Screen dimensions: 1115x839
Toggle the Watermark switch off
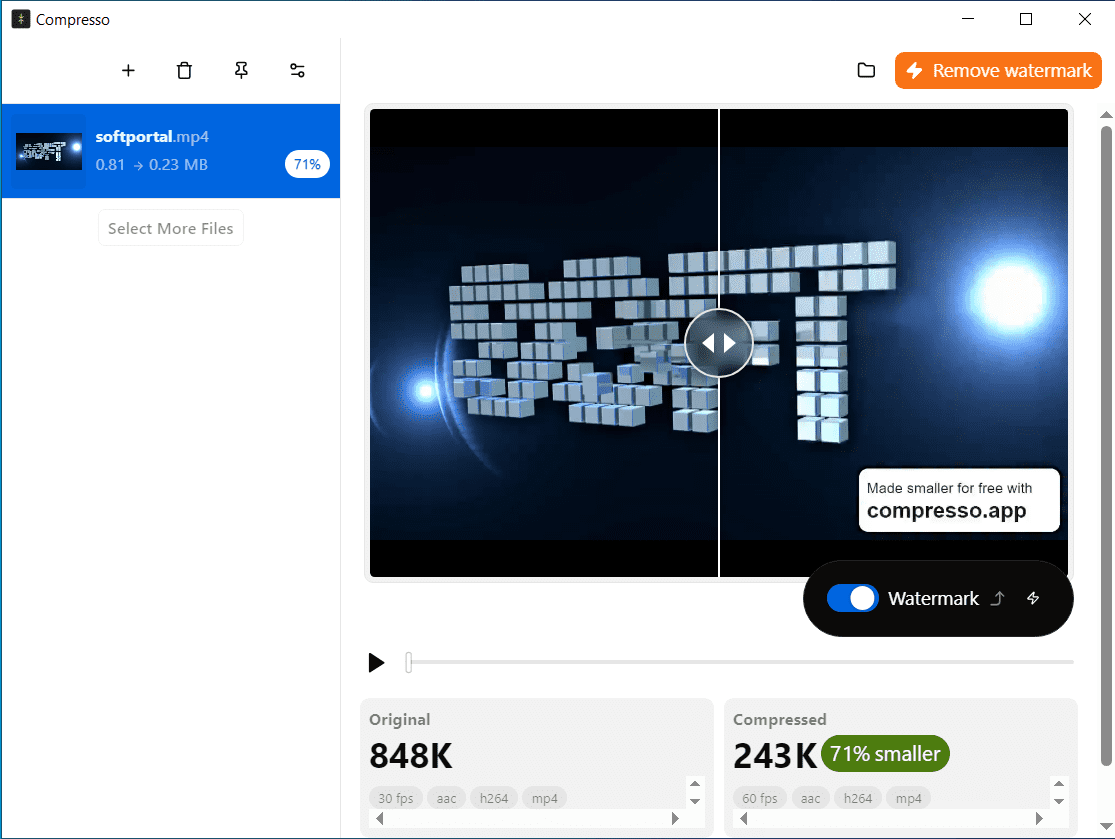point(853,599)
